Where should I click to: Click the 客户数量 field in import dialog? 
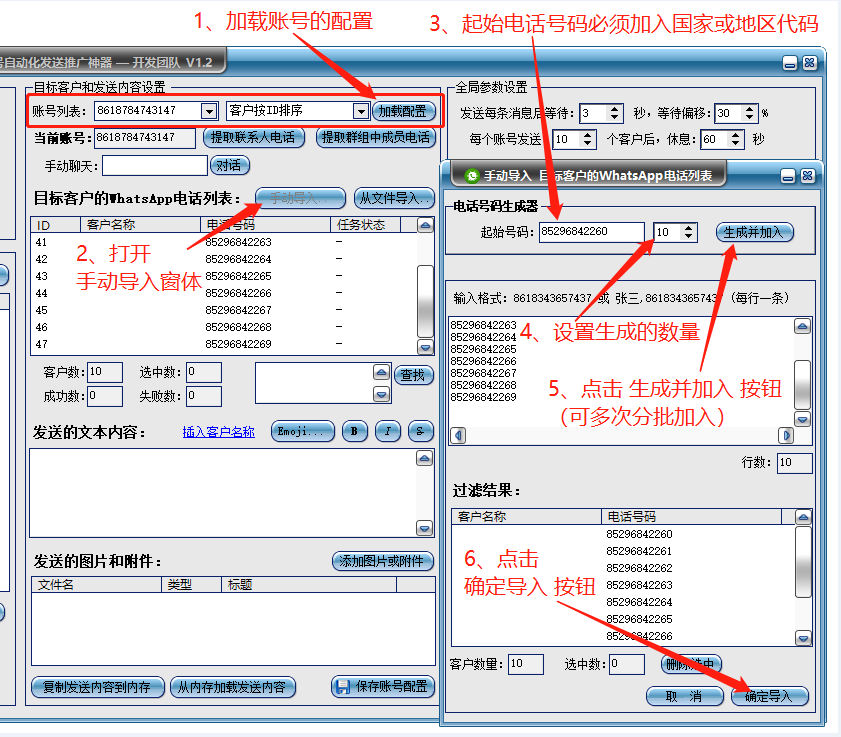pyautogui.click(x=525, y=664)
